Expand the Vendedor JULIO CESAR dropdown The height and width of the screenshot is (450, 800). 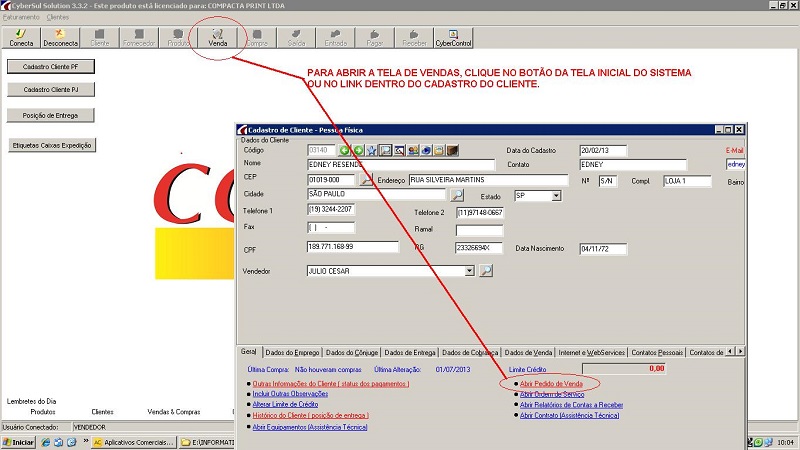pos(469,271)
